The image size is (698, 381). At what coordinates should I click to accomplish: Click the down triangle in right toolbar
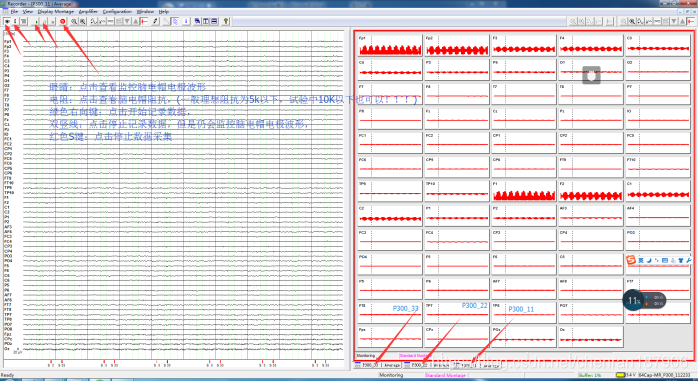click(674, 21)
